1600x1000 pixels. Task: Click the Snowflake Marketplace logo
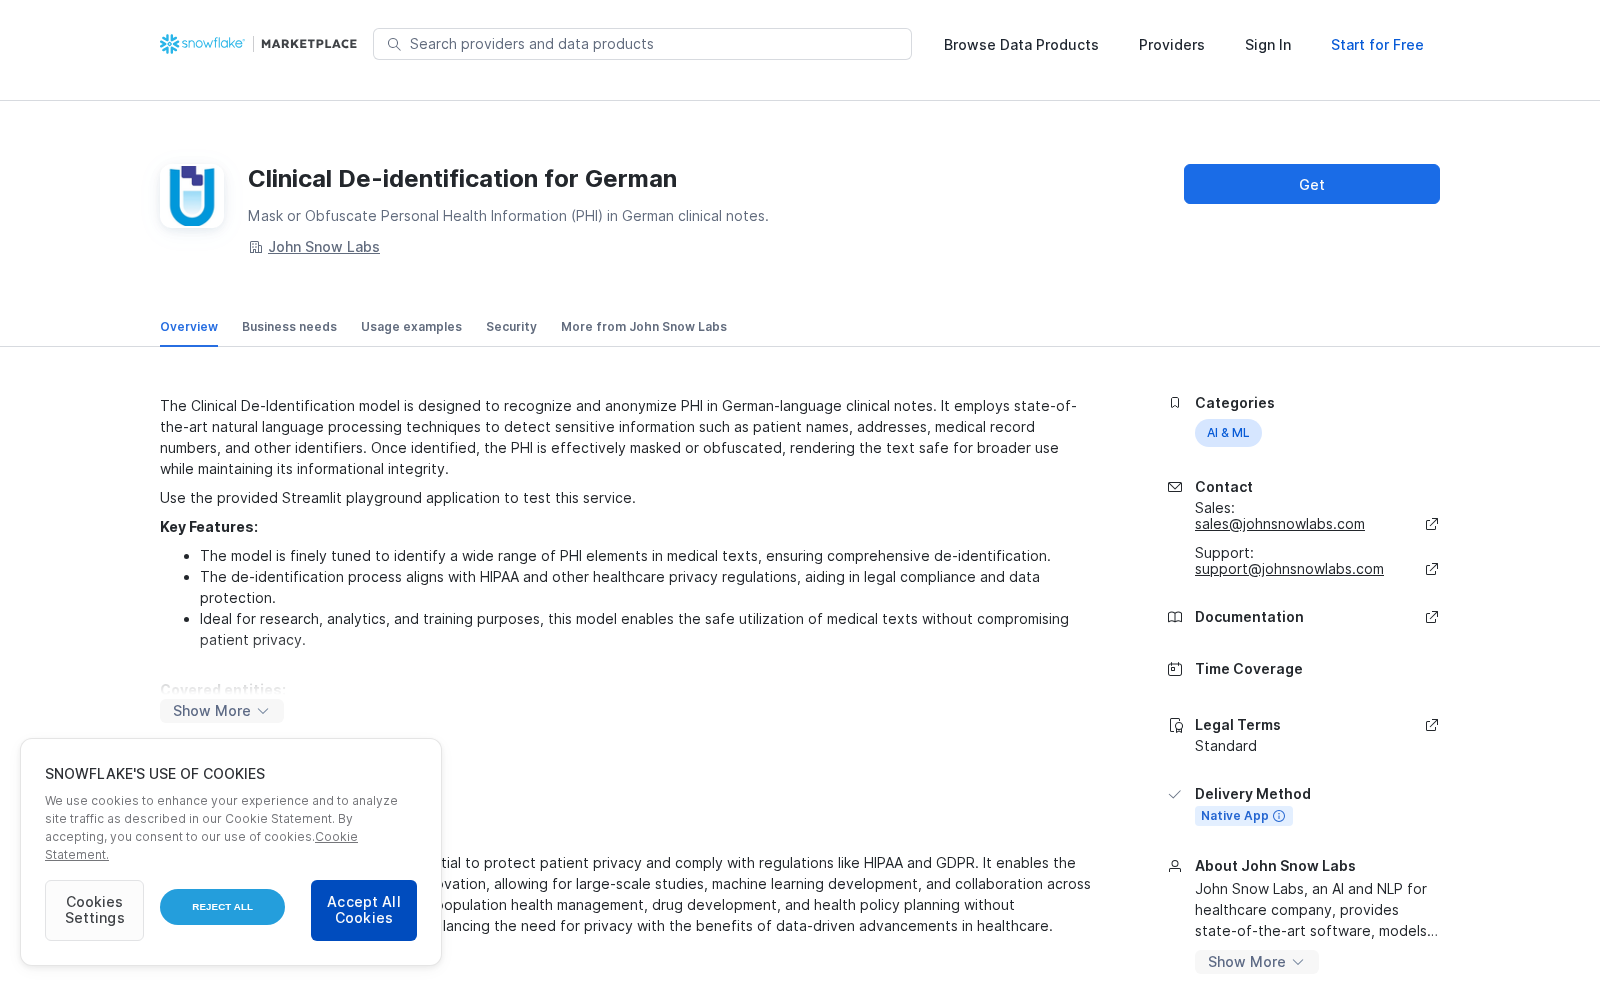tap(258, 44)
